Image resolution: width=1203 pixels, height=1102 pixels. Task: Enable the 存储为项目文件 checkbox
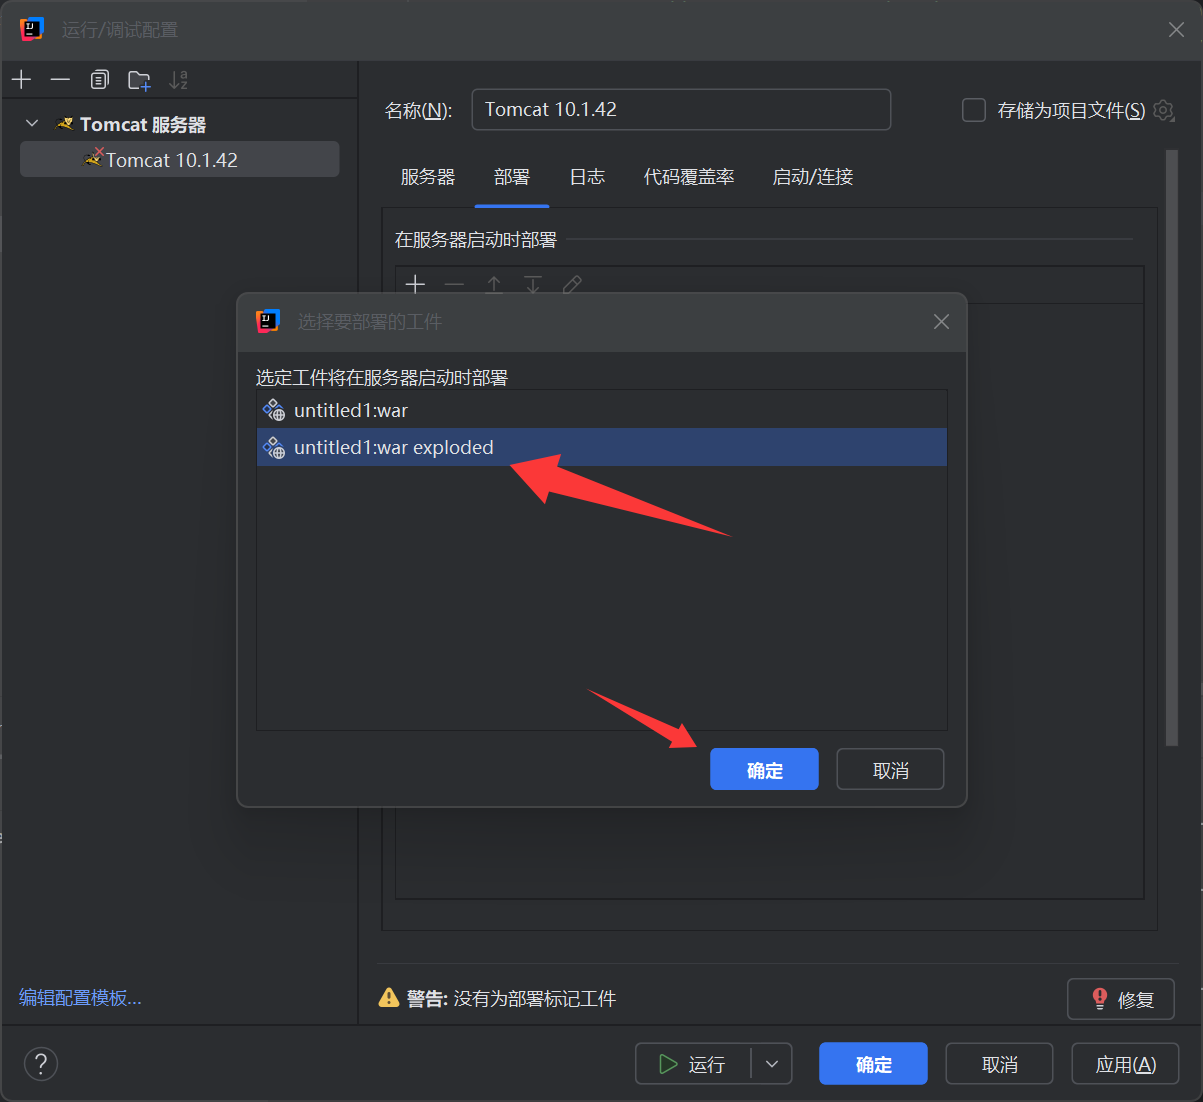(973, 111)
